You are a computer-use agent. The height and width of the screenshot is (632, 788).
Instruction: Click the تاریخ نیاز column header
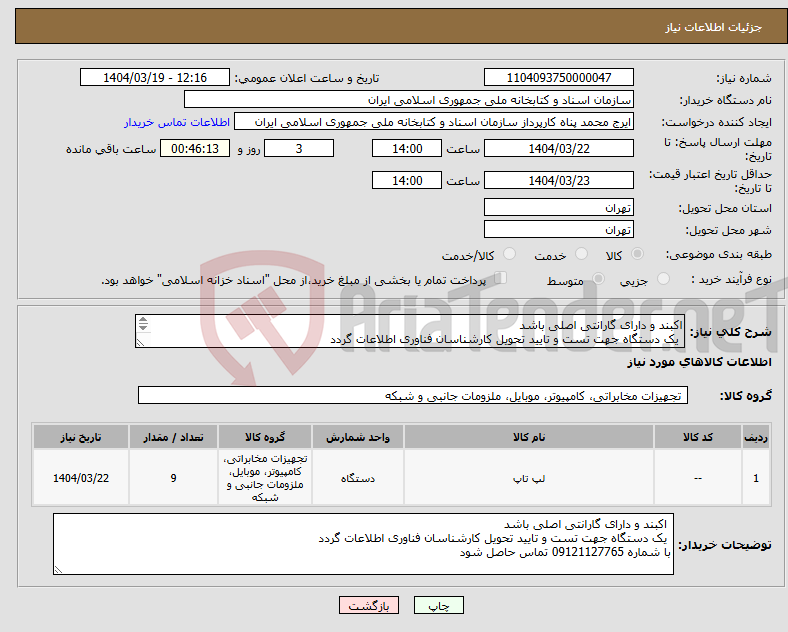81,437
